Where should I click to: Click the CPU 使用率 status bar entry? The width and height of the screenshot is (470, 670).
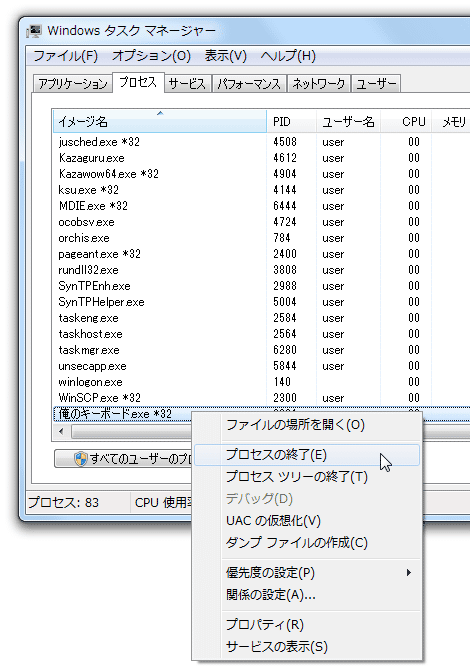(x=162, y=502)
